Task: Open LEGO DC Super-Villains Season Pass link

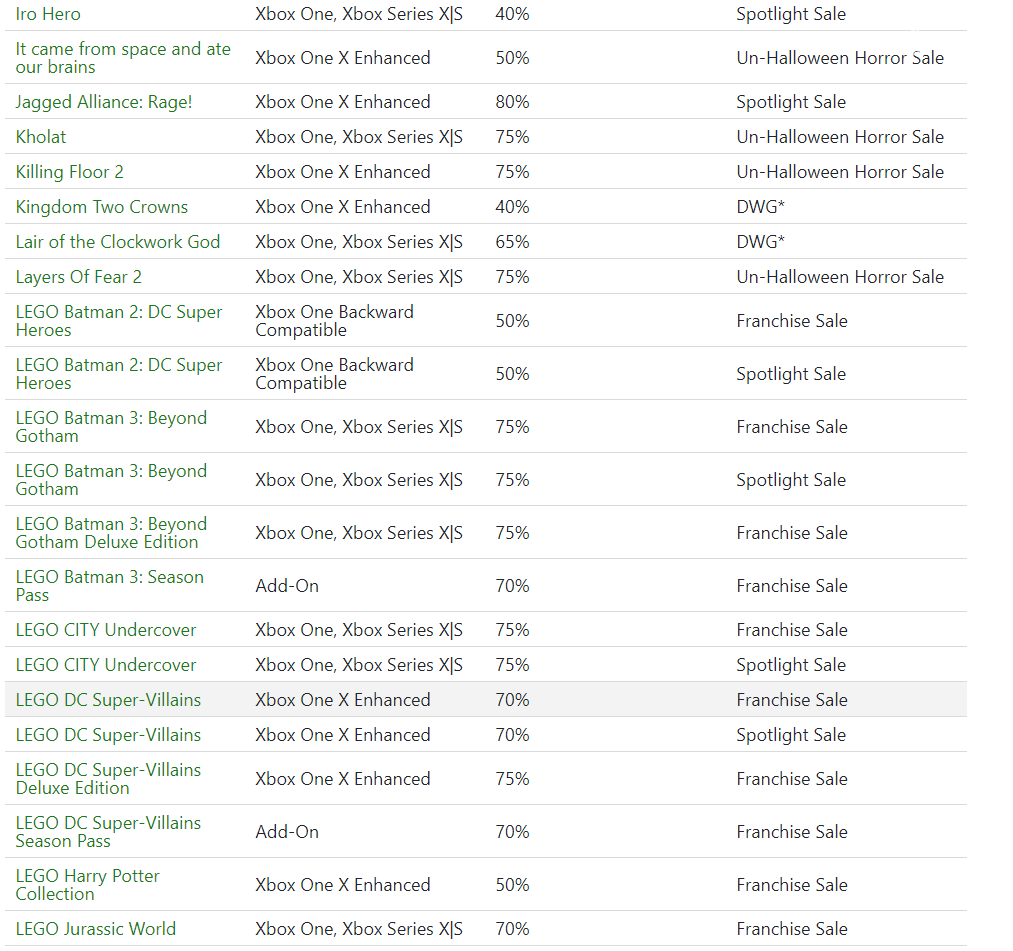Action: point(108,832)
